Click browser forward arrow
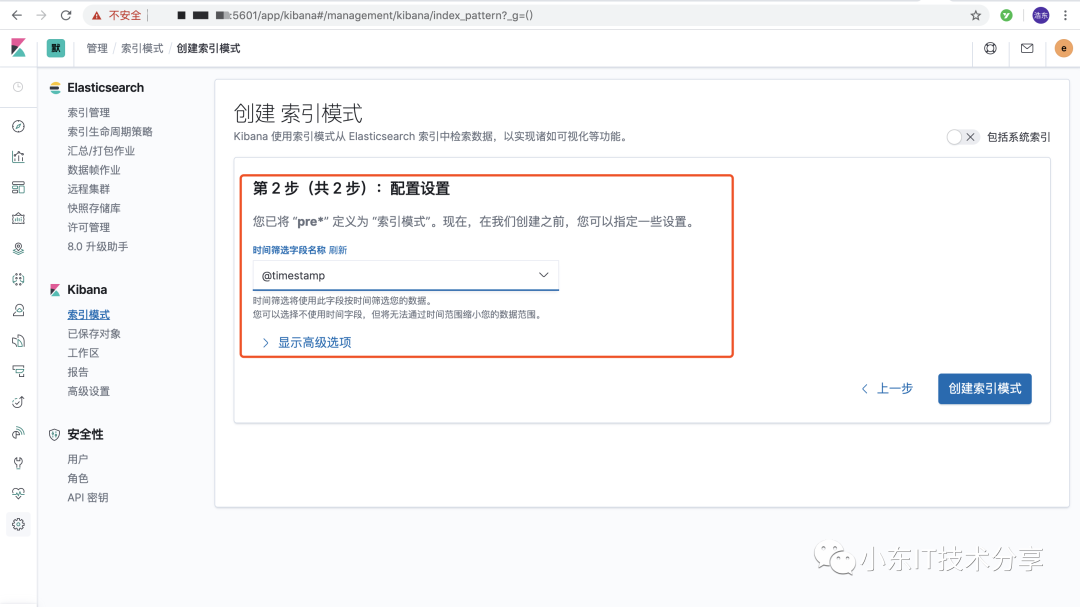1080x607 pixels. 41,15
